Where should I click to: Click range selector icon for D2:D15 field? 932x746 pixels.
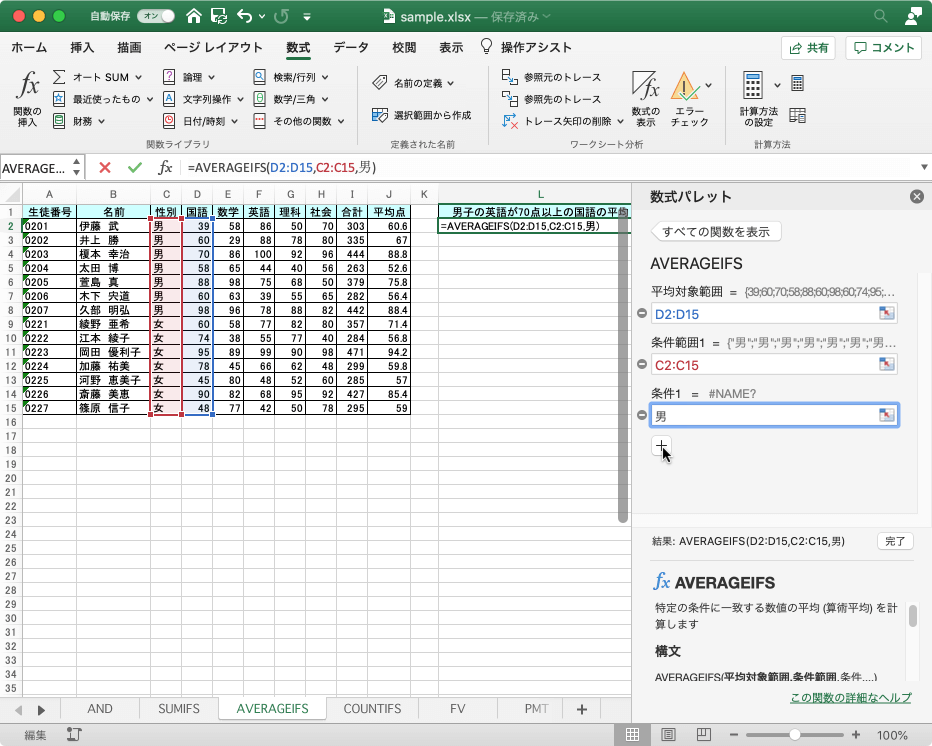[x=886, y=313]
